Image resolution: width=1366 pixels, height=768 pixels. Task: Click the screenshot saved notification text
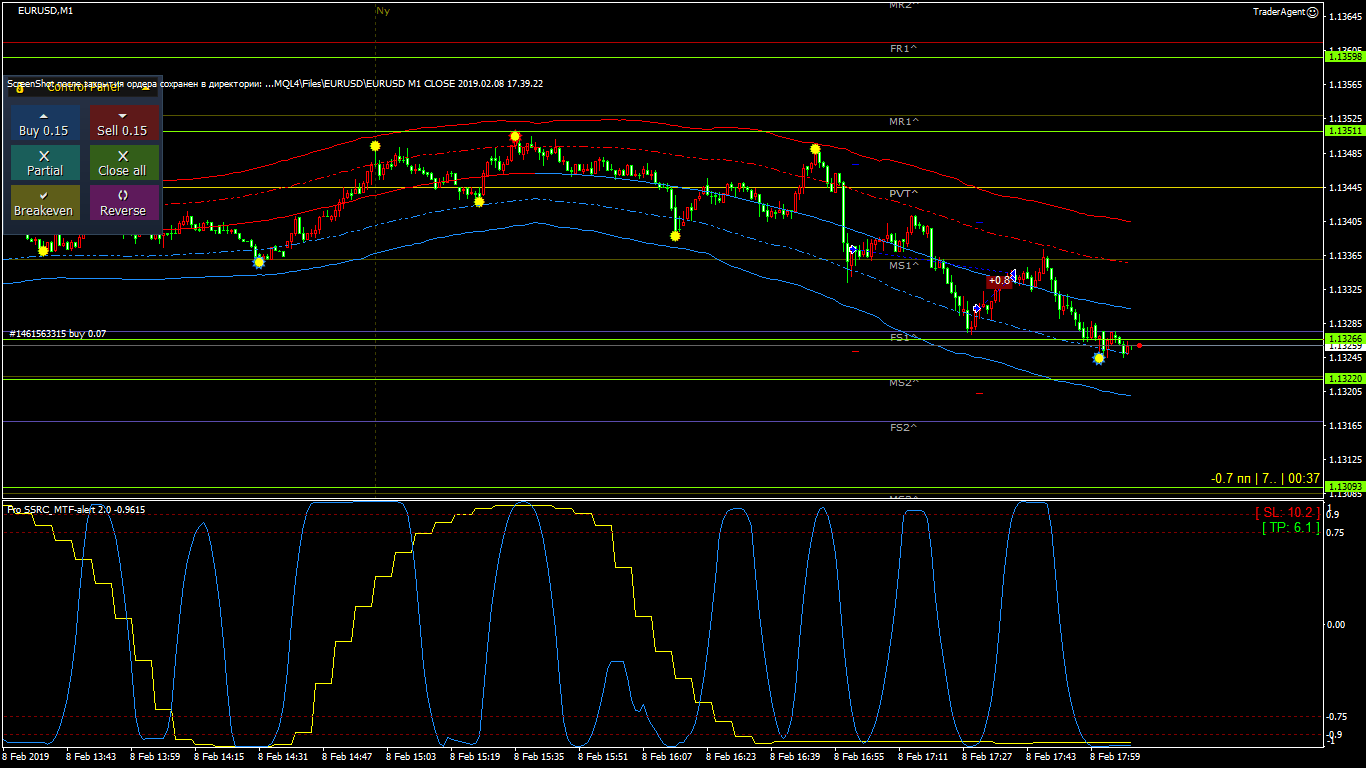point(275,84)
